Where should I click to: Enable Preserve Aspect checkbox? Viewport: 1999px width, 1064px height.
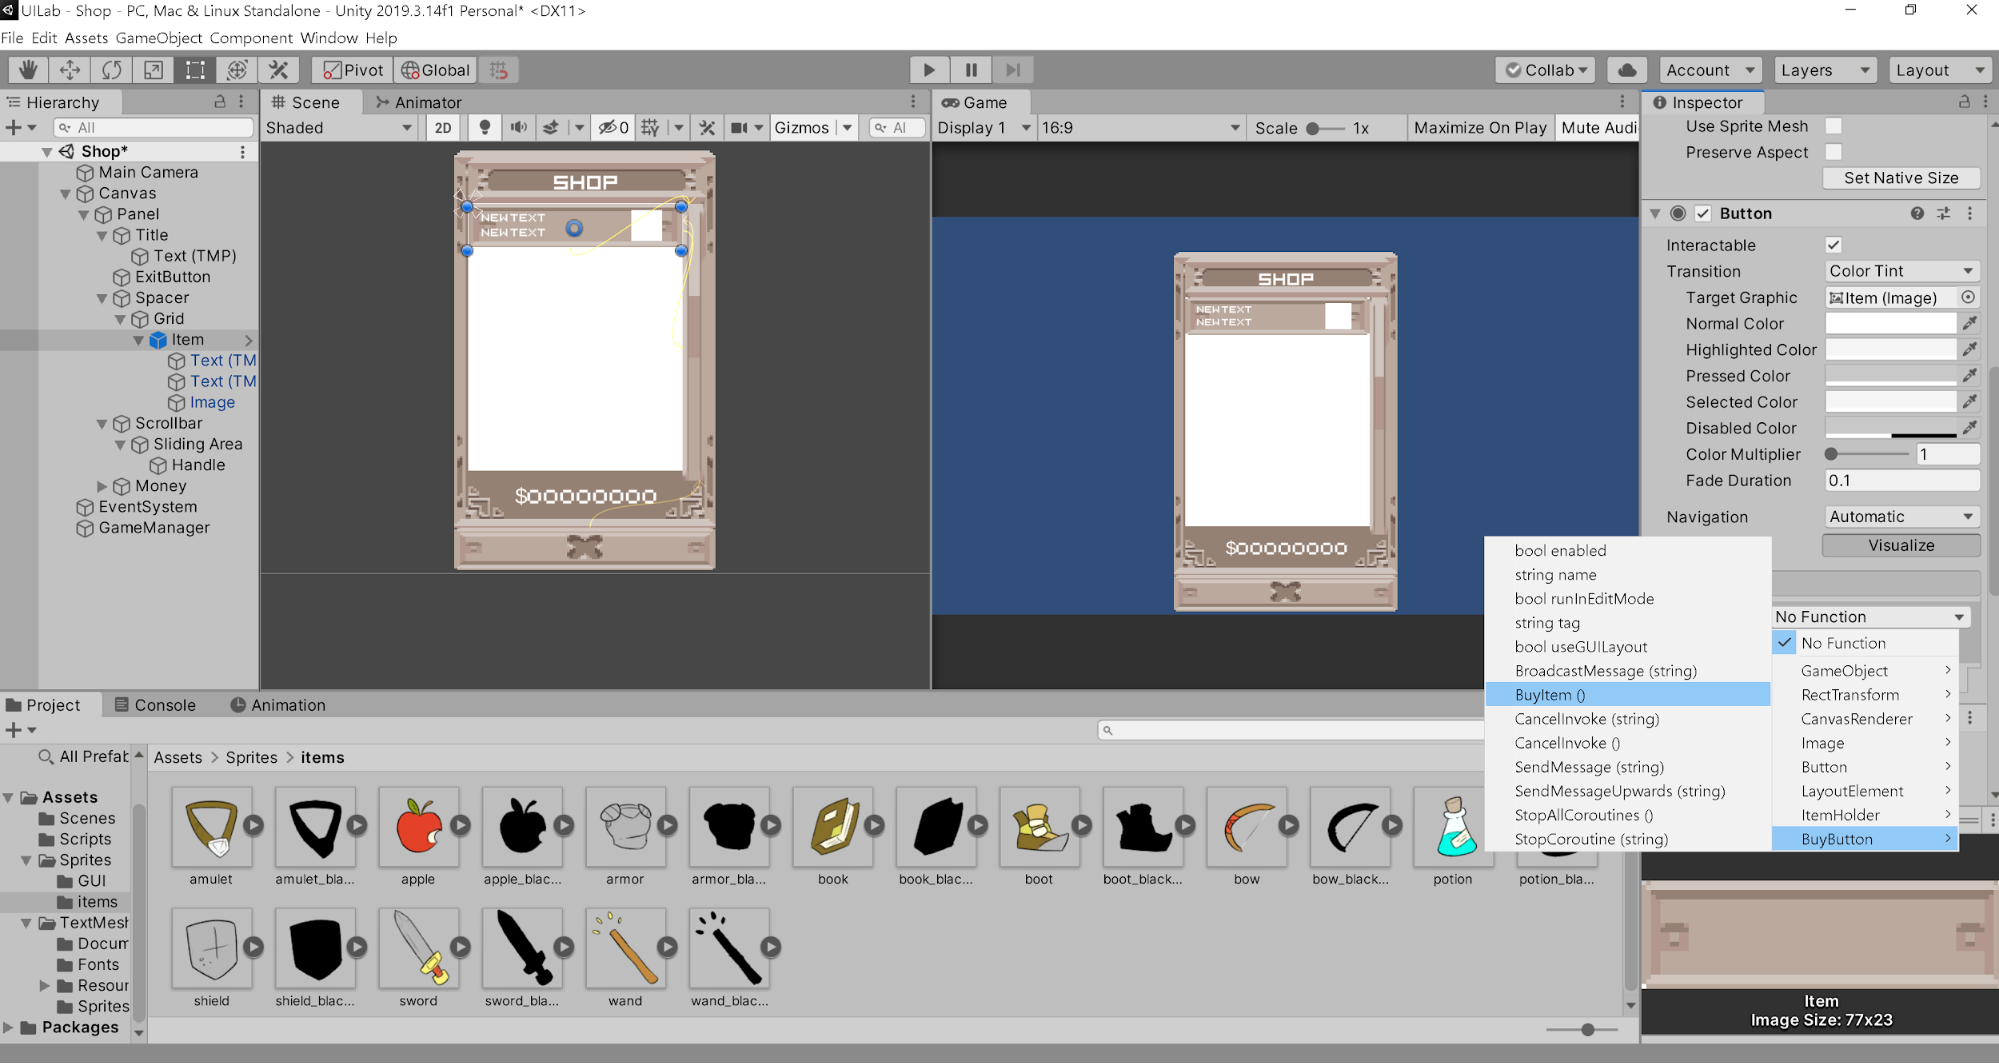coord(1833,152)
